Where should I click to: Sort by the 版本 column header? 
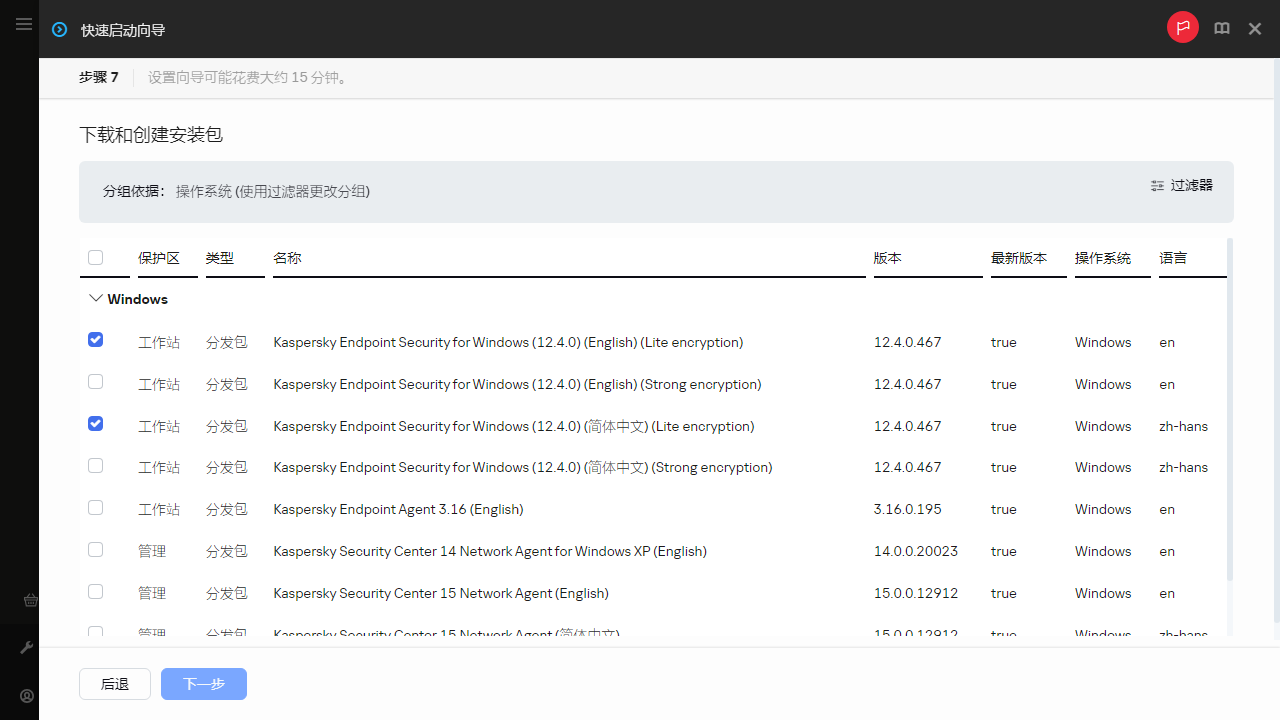[x=888, y=258]
